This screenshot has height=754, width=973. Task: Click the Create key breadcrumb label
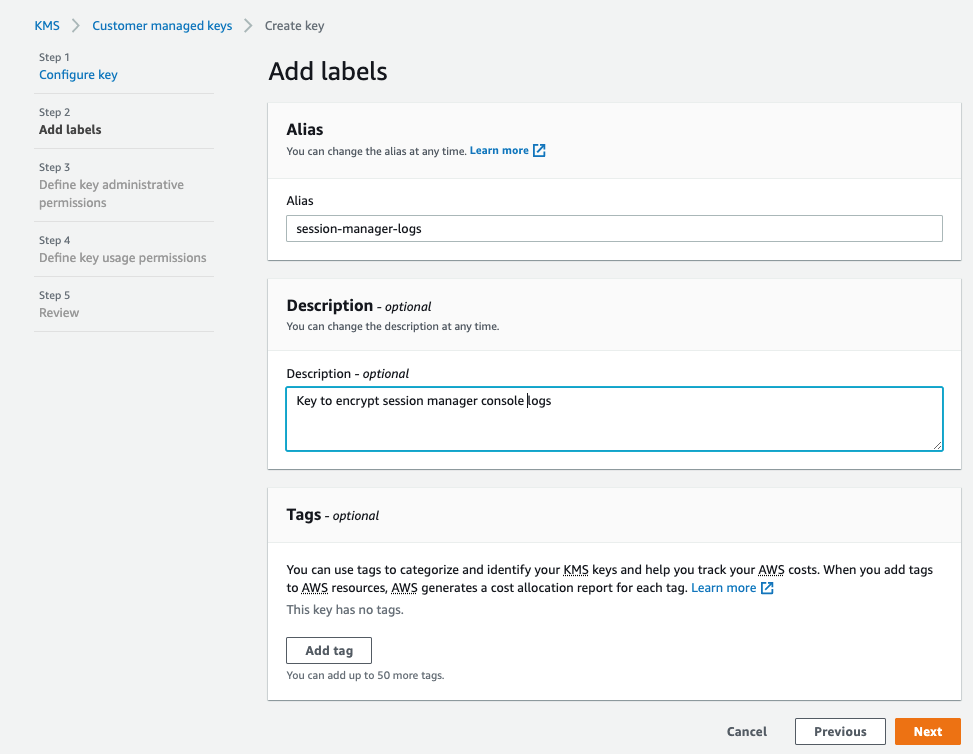pyautogui.click(x=293, y=25)
